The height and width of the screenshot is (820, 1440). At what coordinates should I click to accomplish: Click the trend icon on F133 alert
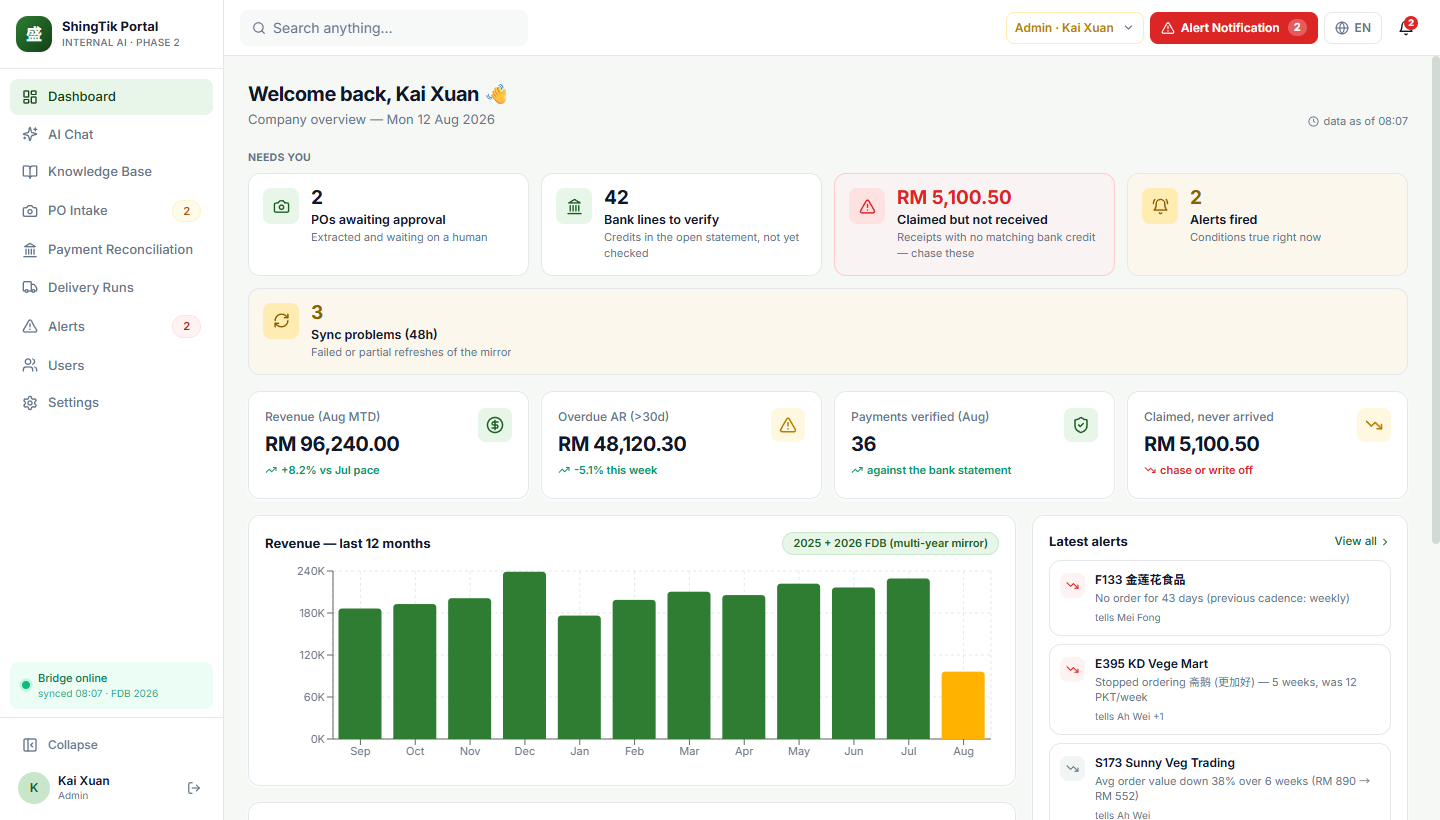coord(1073,586)
